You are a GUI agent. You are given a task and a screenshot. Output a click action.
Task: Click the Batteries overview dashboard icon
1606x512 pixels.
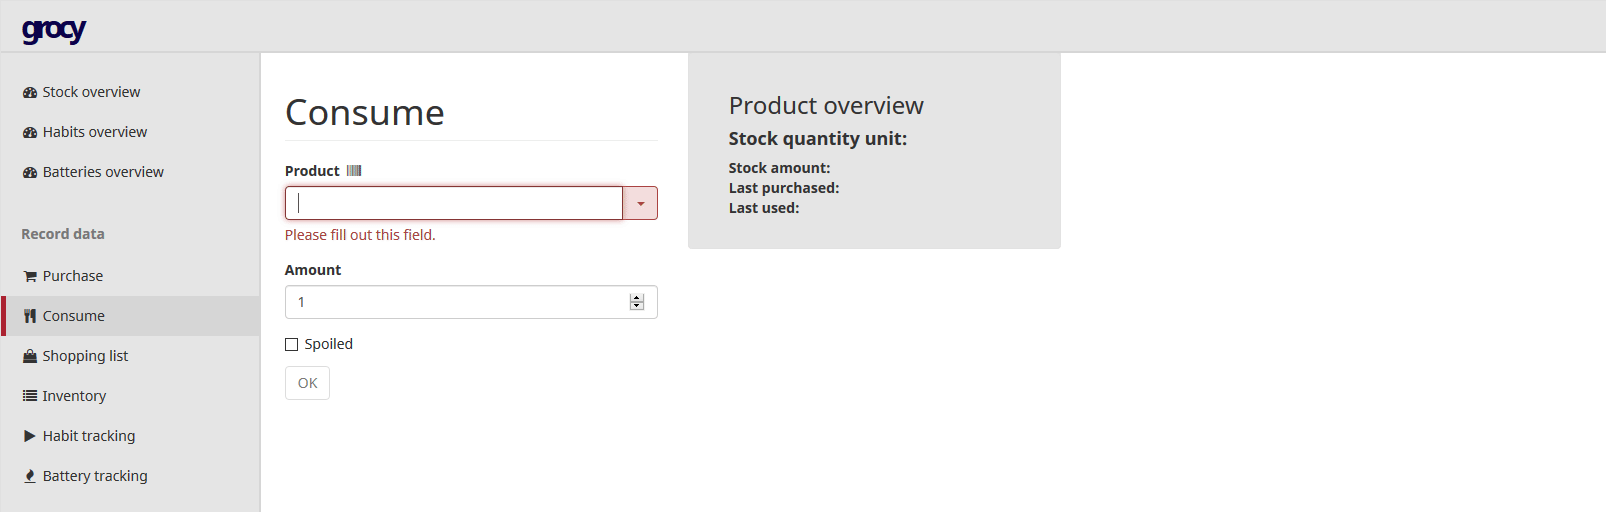click(30, 172)
